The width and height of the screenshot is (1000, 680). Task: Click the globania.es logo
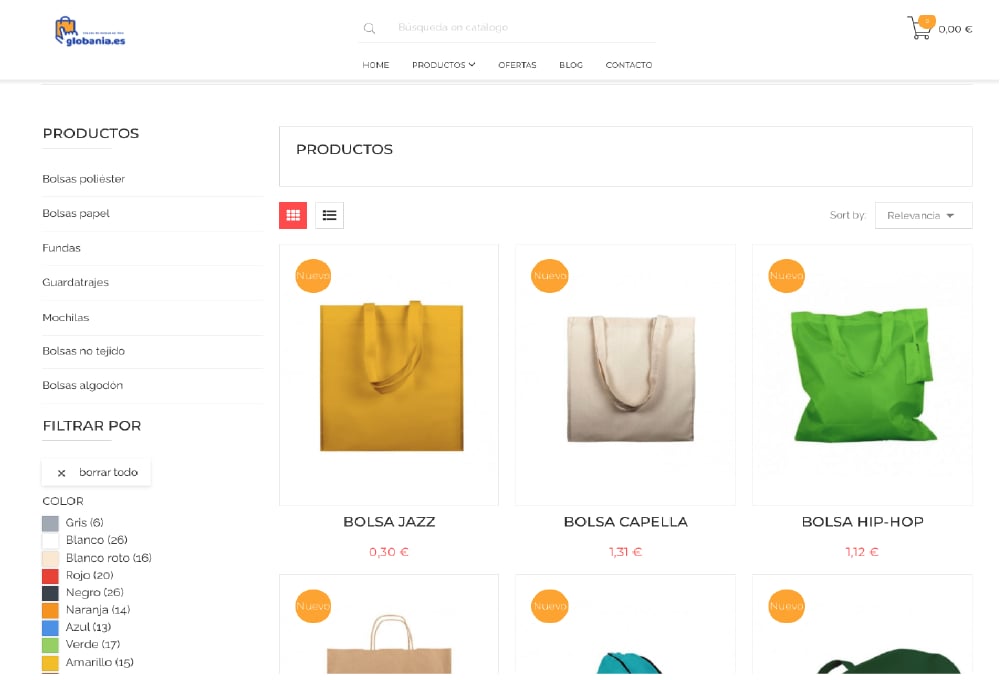click(x=90, y=31)
